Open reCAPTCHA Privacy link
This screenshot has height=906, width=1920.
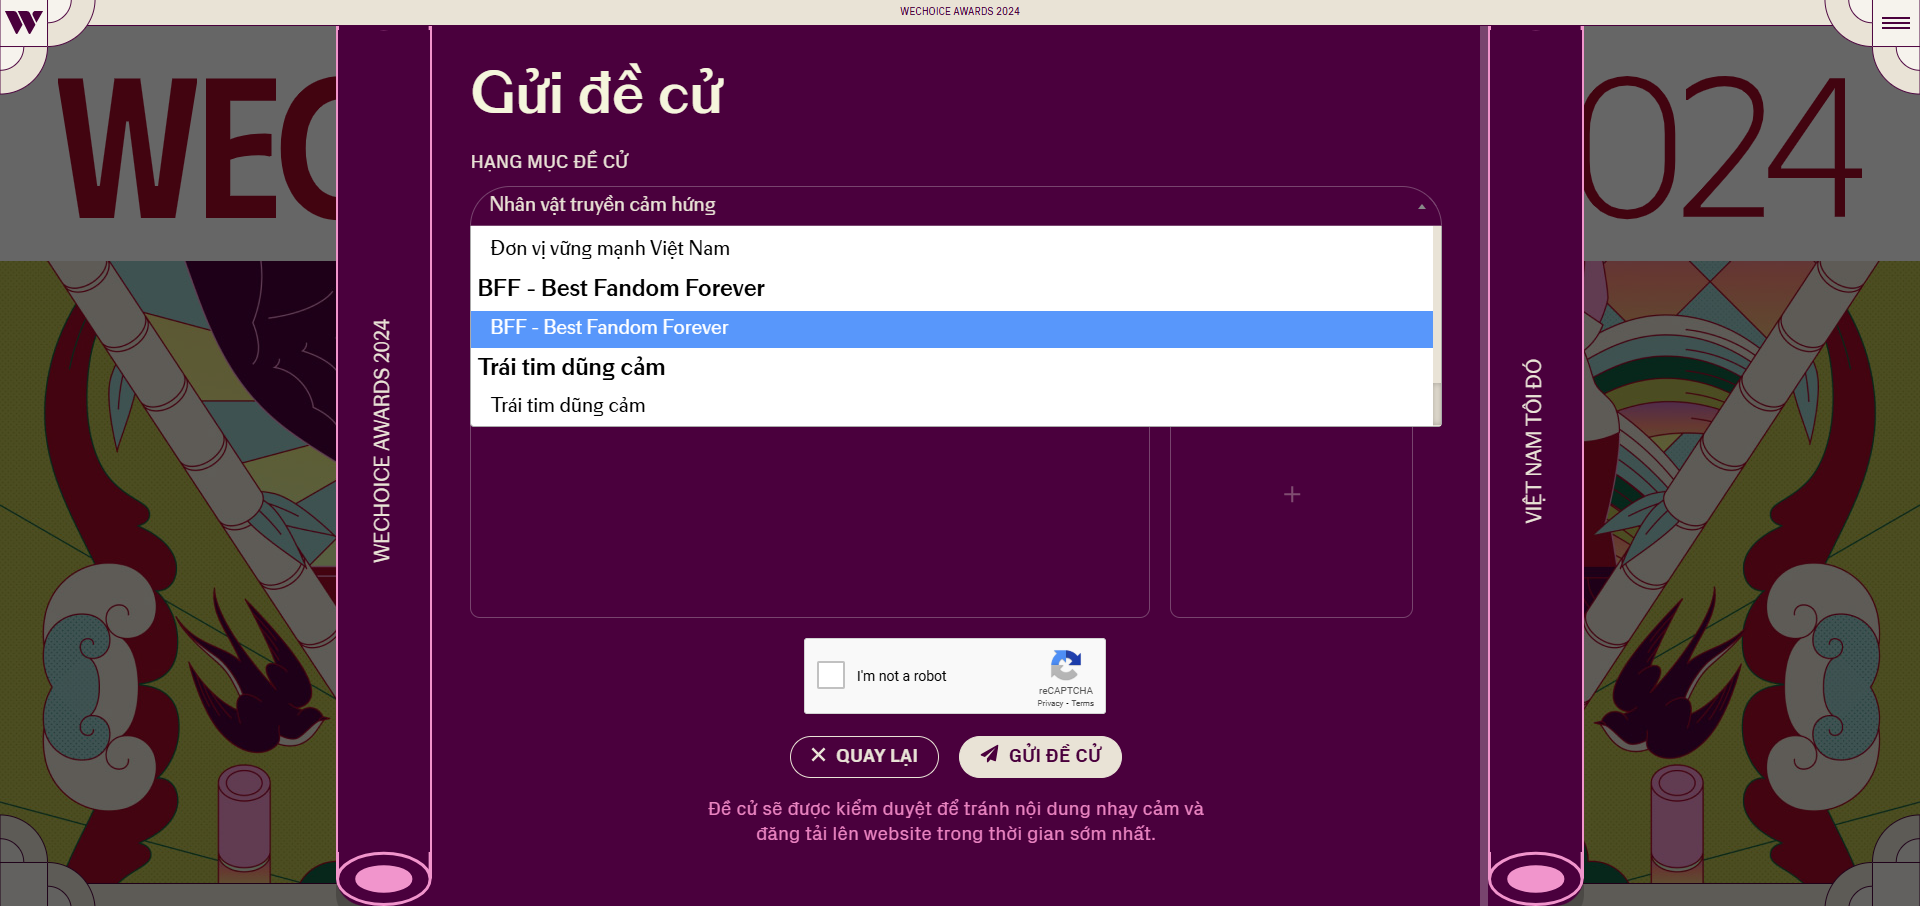pos(1050,703)
